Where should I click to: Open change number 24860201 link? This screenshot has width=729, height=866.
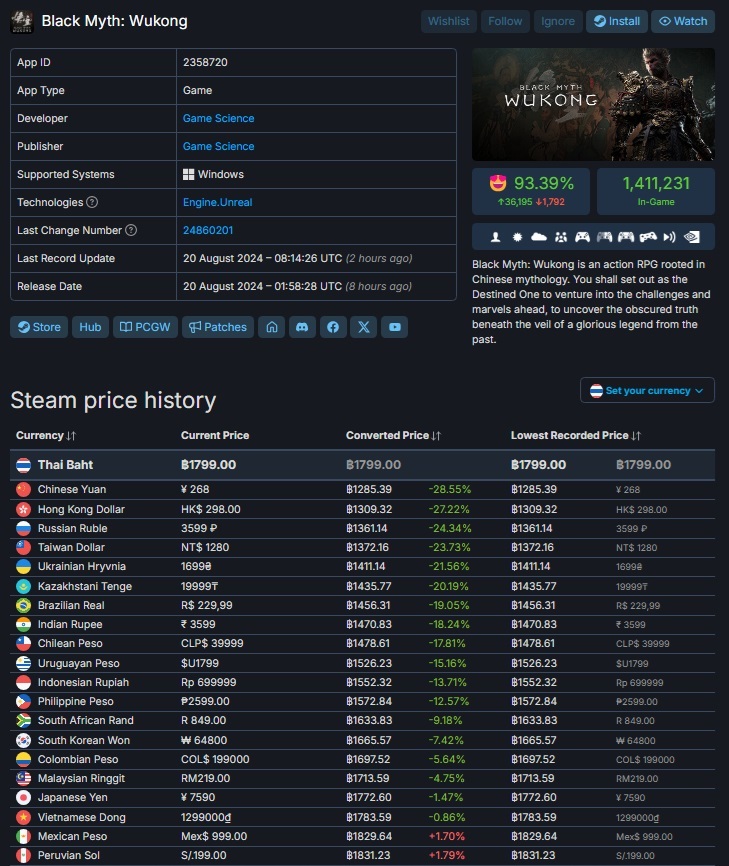(208, 230)
